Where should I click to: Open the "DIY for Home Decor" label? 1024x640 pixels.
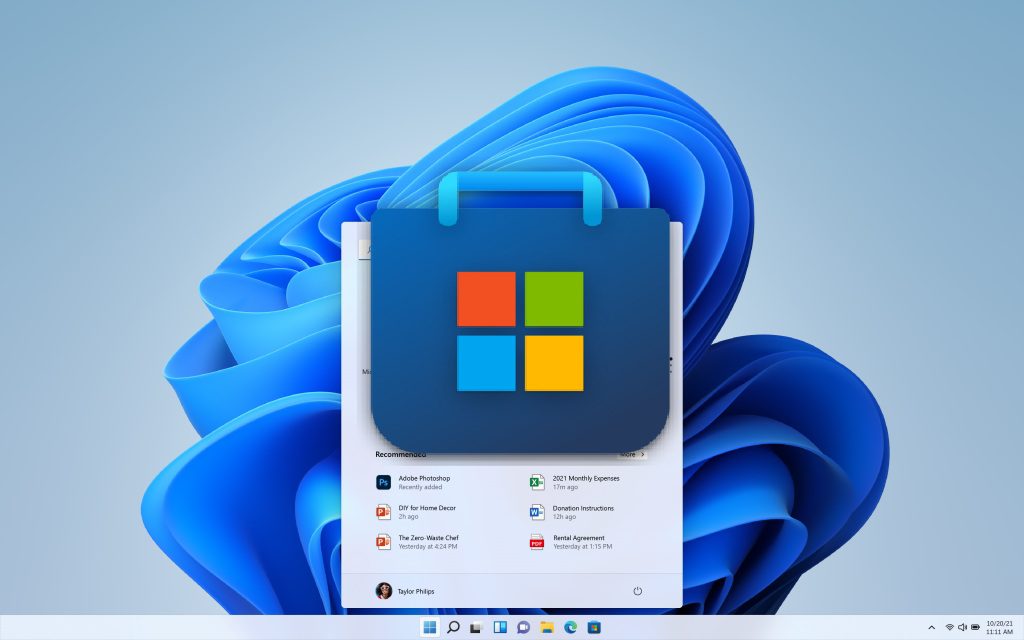pyautogui.click(x=427, y=507)
